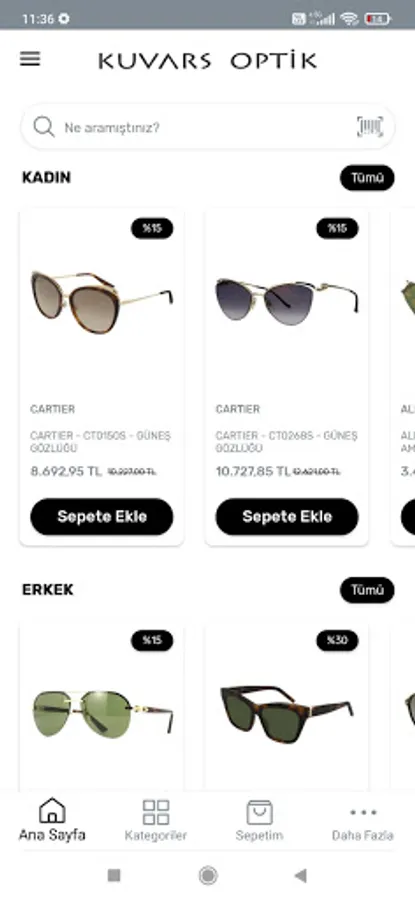This screenshot has width=415, height=900.
Task: Open the Cartier CT0268S sunglasses image
Action: click(287, 301)
